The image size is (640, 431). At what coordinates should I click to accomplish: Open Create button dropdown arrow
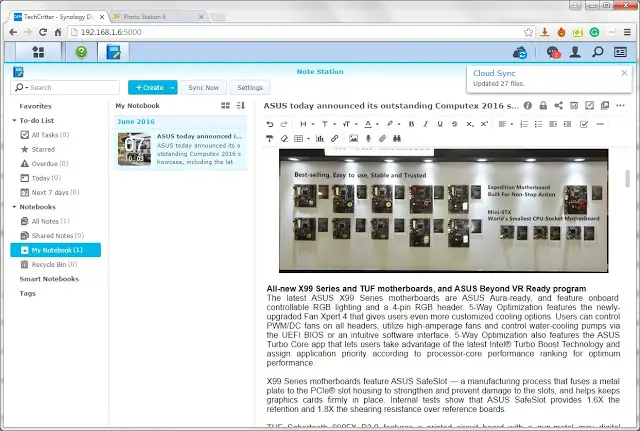tap(173, 87)
